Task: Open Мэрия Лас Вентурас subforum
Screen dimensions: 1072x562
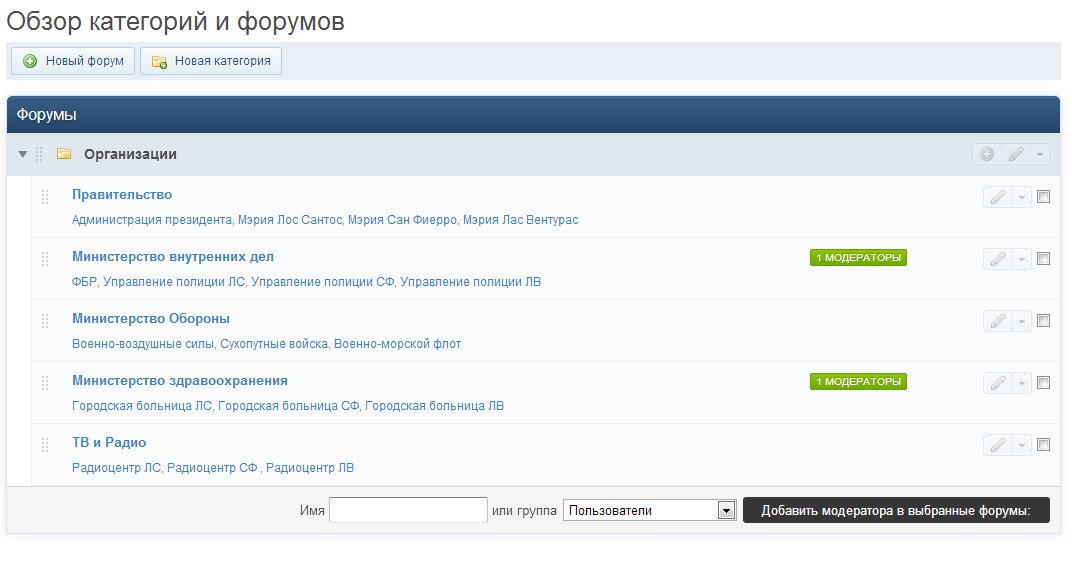Action: pos(520,219)
